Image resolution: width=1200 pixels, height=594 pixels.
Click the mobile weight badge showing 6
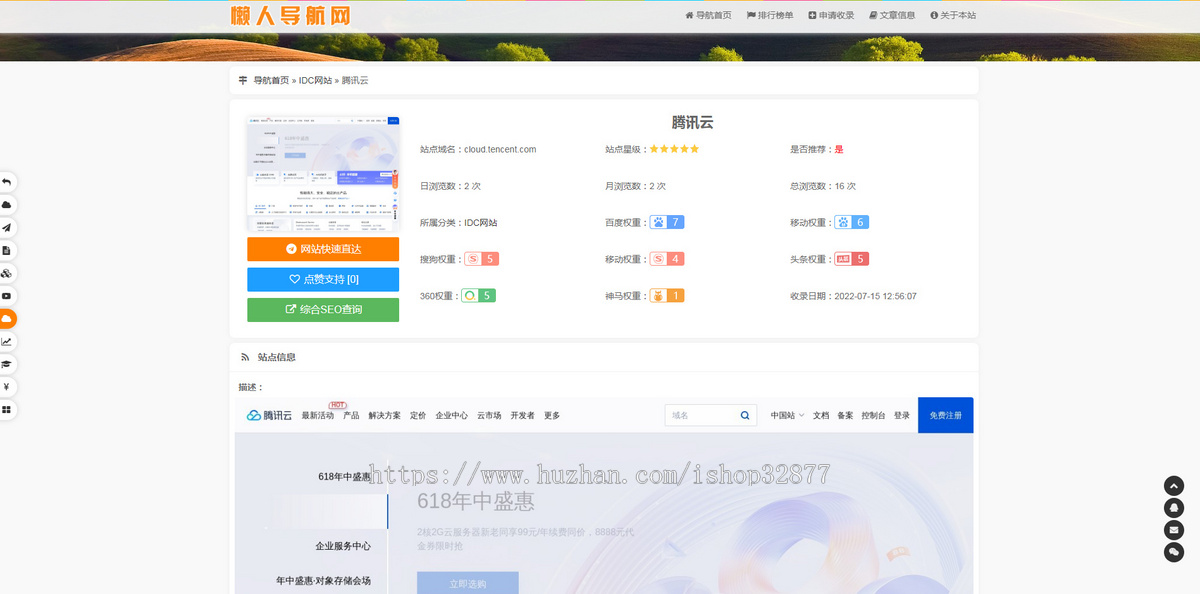pyautogui.click(x=852, y=222)
